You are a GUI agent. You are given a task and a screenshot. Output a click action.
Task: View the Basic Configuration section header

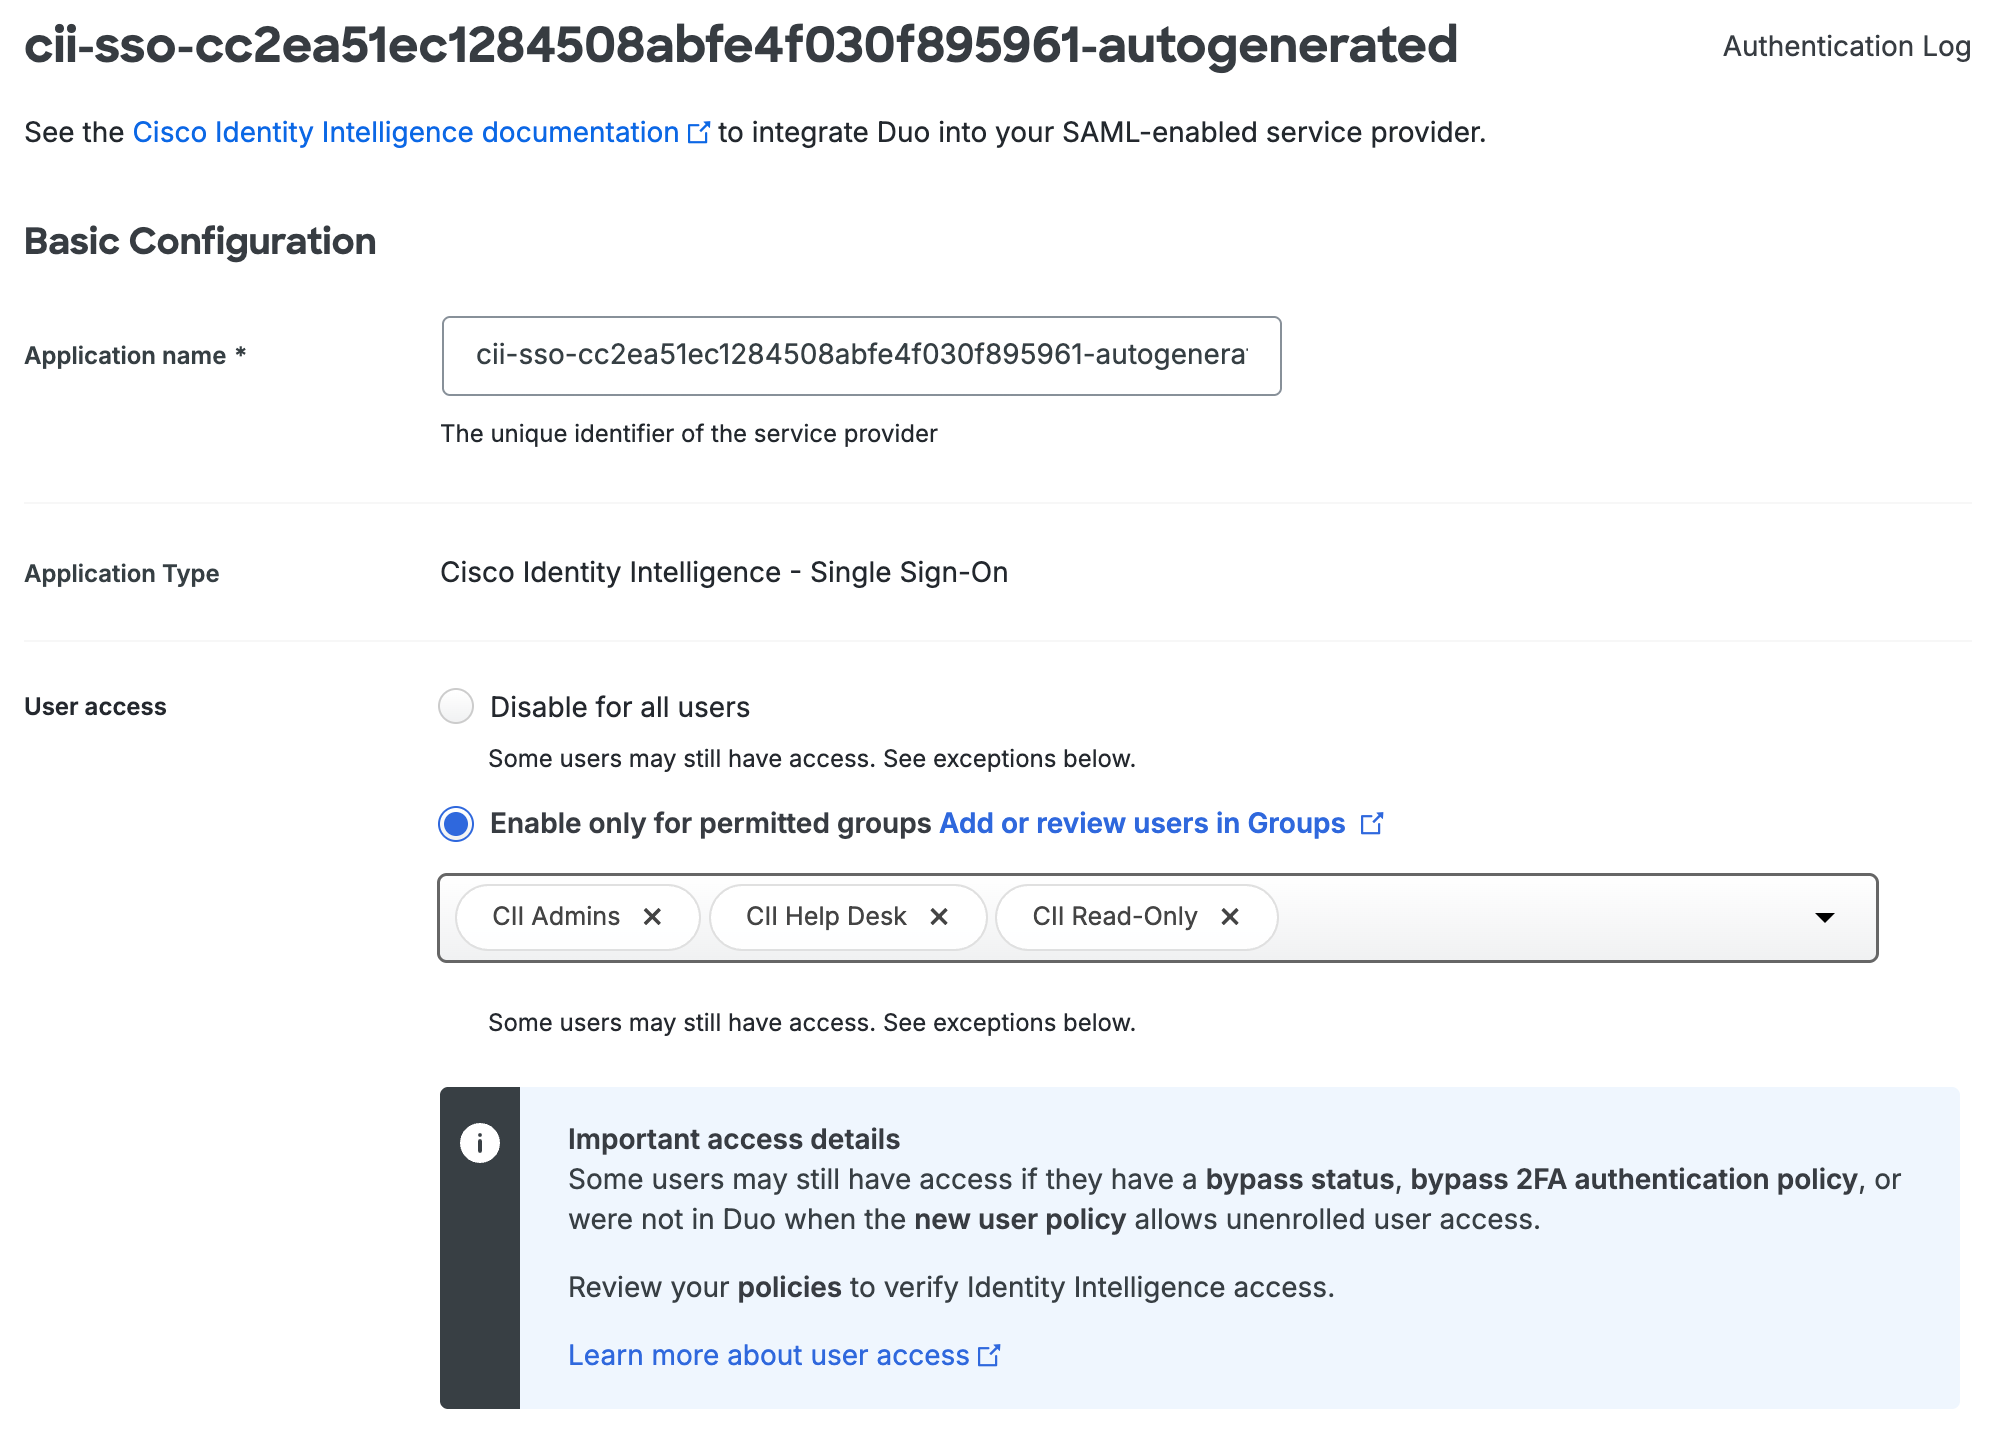click(200, 240)
